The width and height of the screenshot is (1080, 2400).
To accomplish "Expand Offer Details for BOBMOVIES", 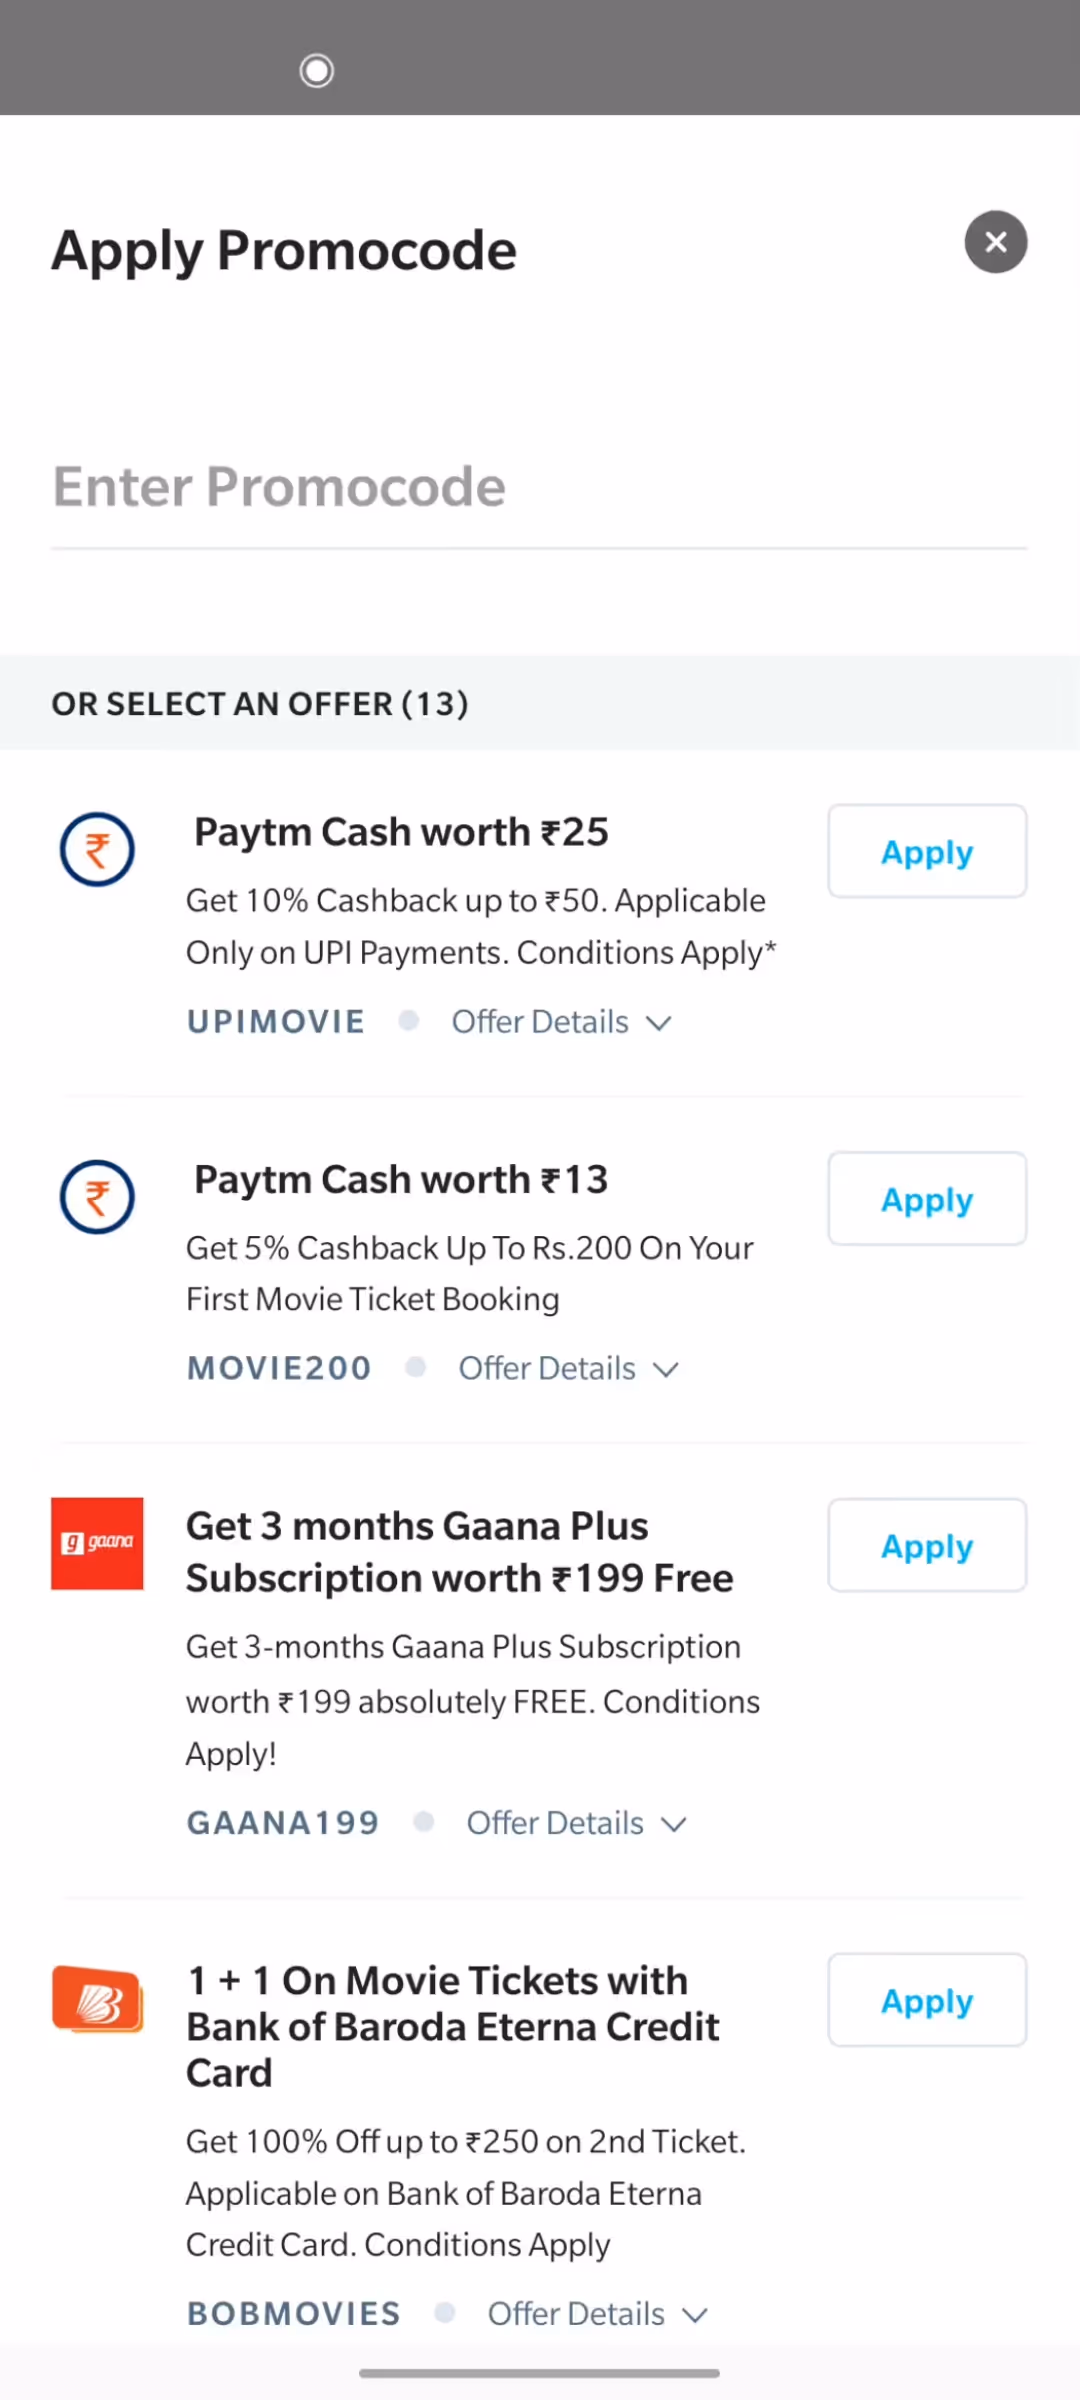I will pos(597,2314).
